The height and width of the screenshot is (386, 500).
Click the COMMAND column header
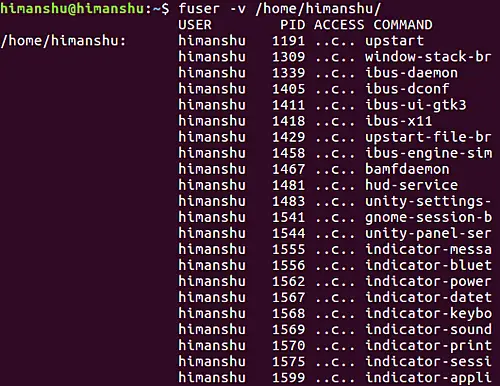(403, 25)
